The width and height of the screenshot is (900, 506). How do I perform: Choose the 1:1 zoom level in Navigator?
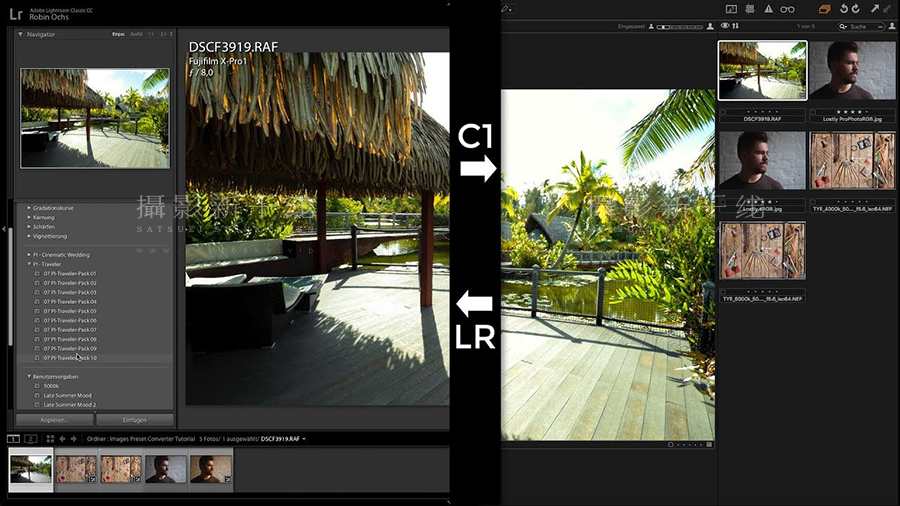coord(152,34)
